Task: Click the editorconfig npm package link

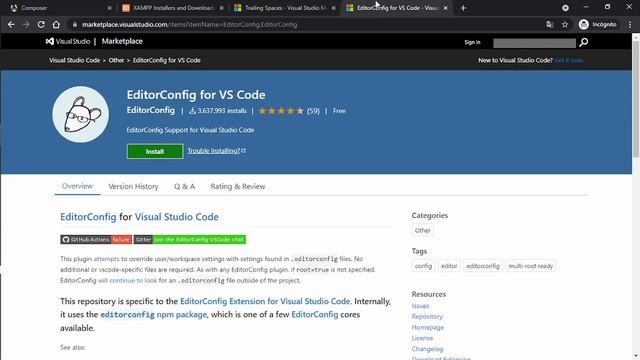Action: (x=153, y=315)
